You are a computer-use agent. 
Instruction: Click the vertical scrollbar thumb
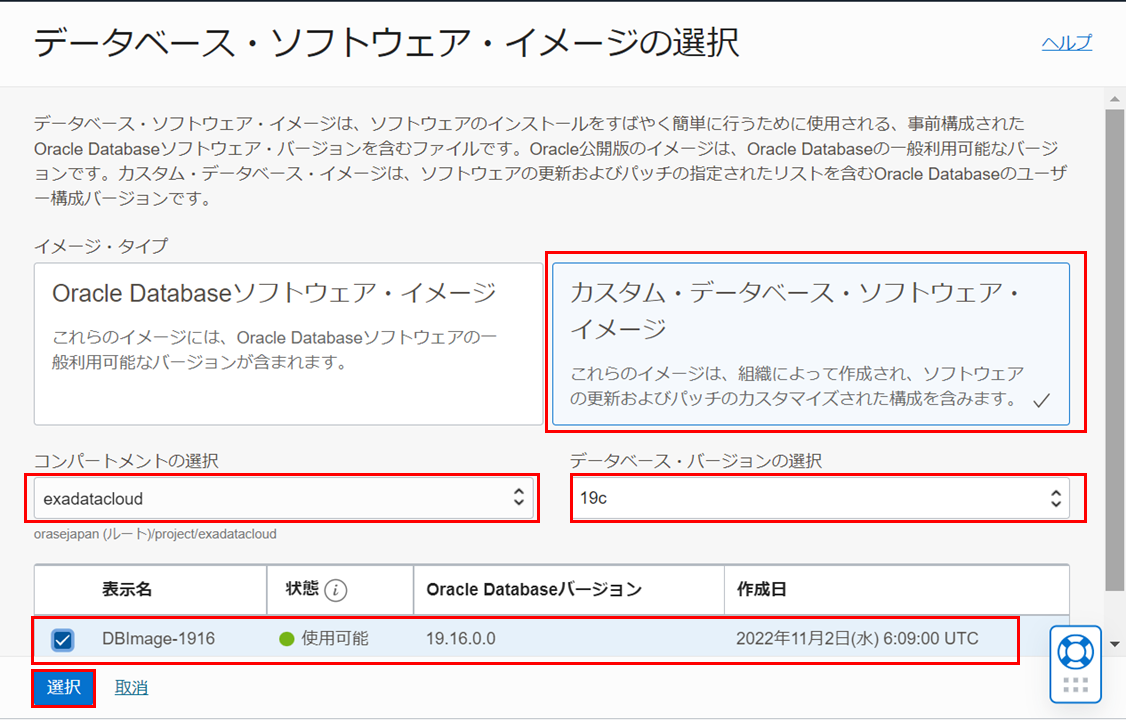1115,350
